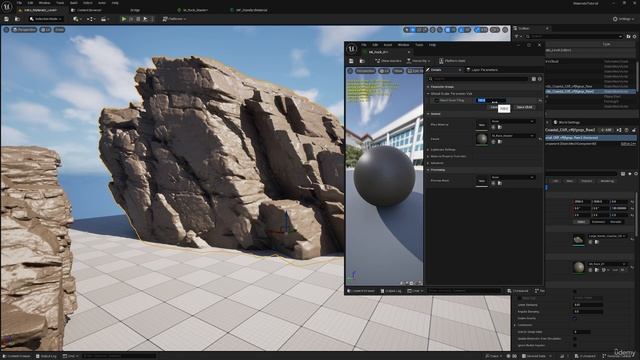Open the settings gear beside the material Details search
The height and width of the screenshot is (360, 640).
point(540,79)
